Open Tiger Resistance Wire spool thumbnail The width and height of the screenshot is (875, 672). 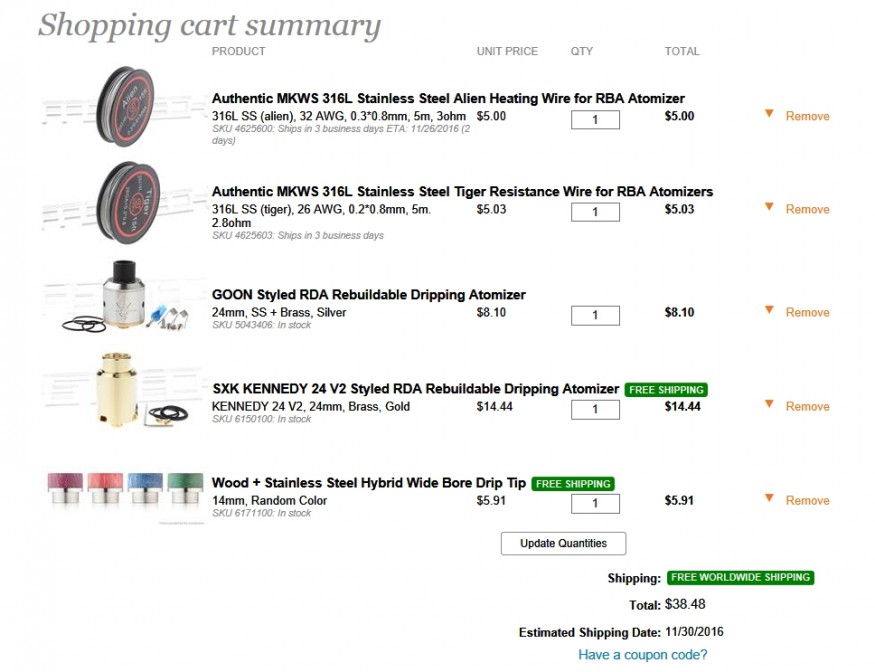[x=125, y=199]
